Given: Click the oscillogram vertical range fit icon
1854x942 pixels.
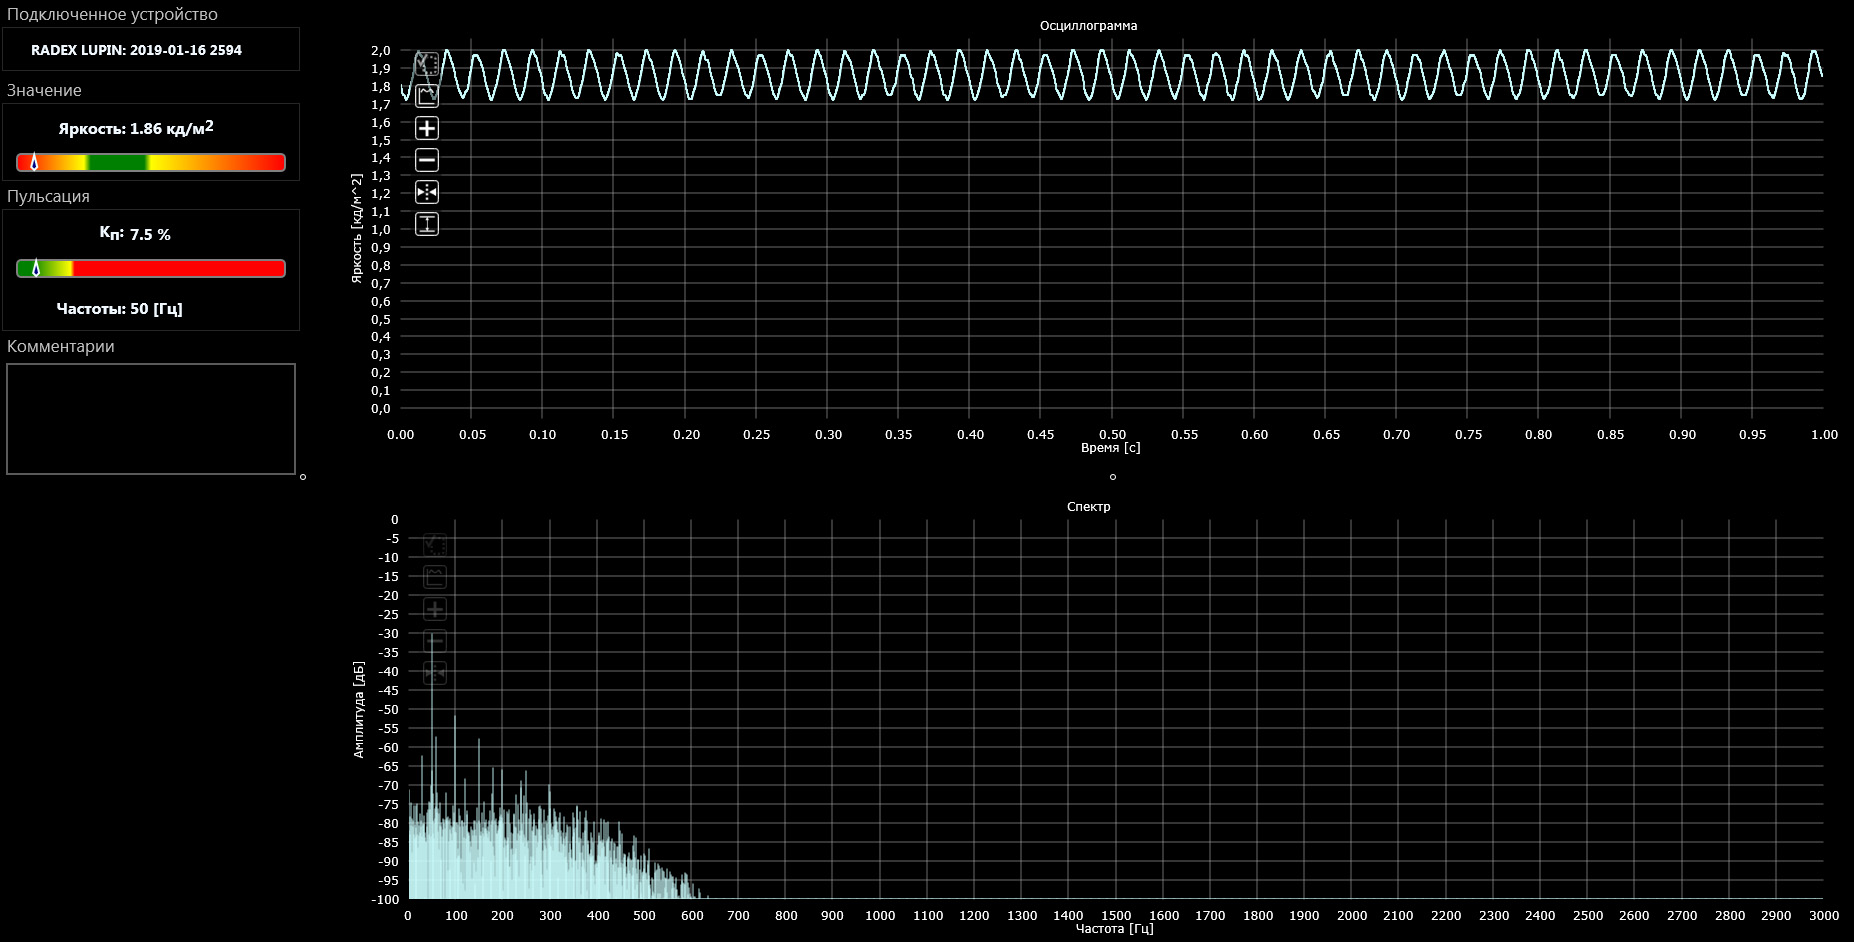Looking at the screenshot, I should 427,224.
